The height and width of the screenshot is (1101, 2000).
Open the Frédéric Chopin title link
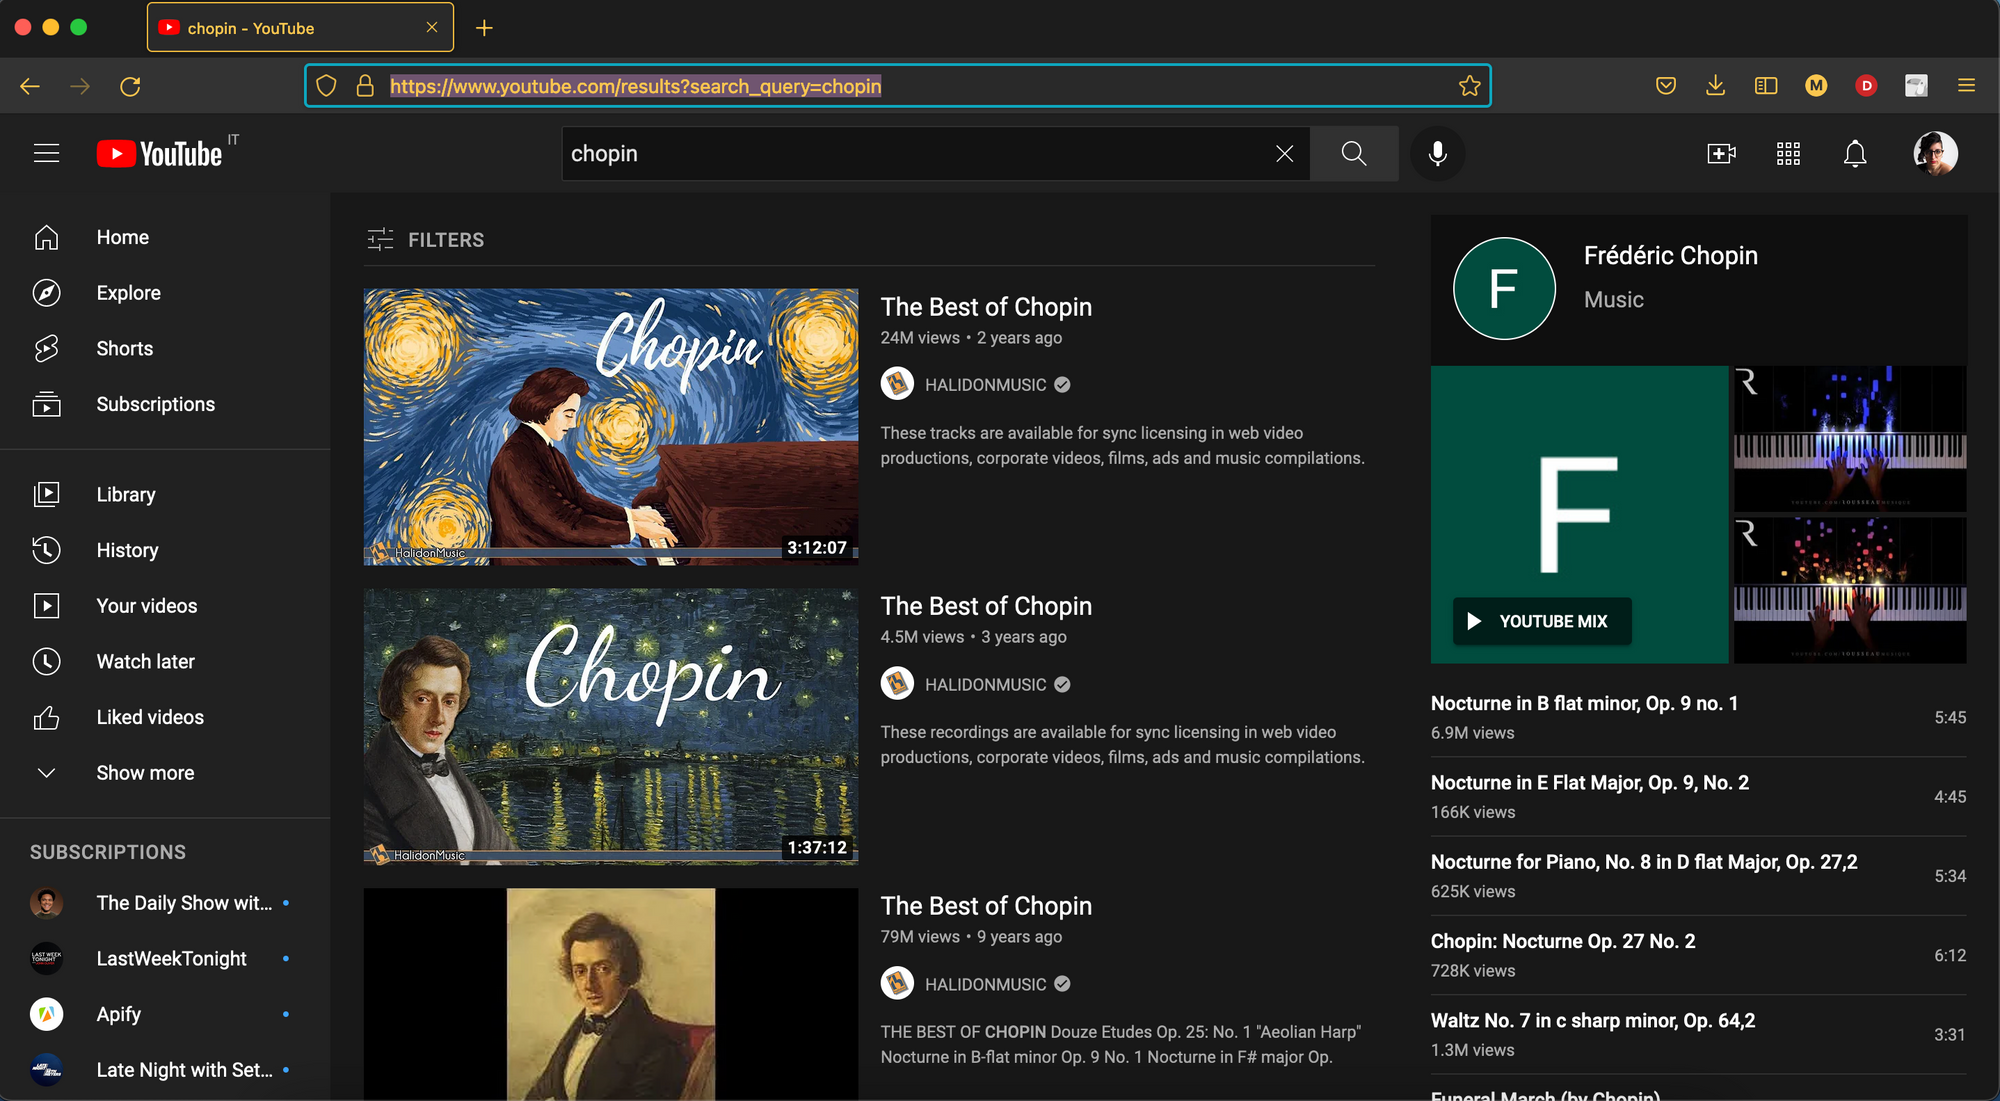coord(1670,256)
